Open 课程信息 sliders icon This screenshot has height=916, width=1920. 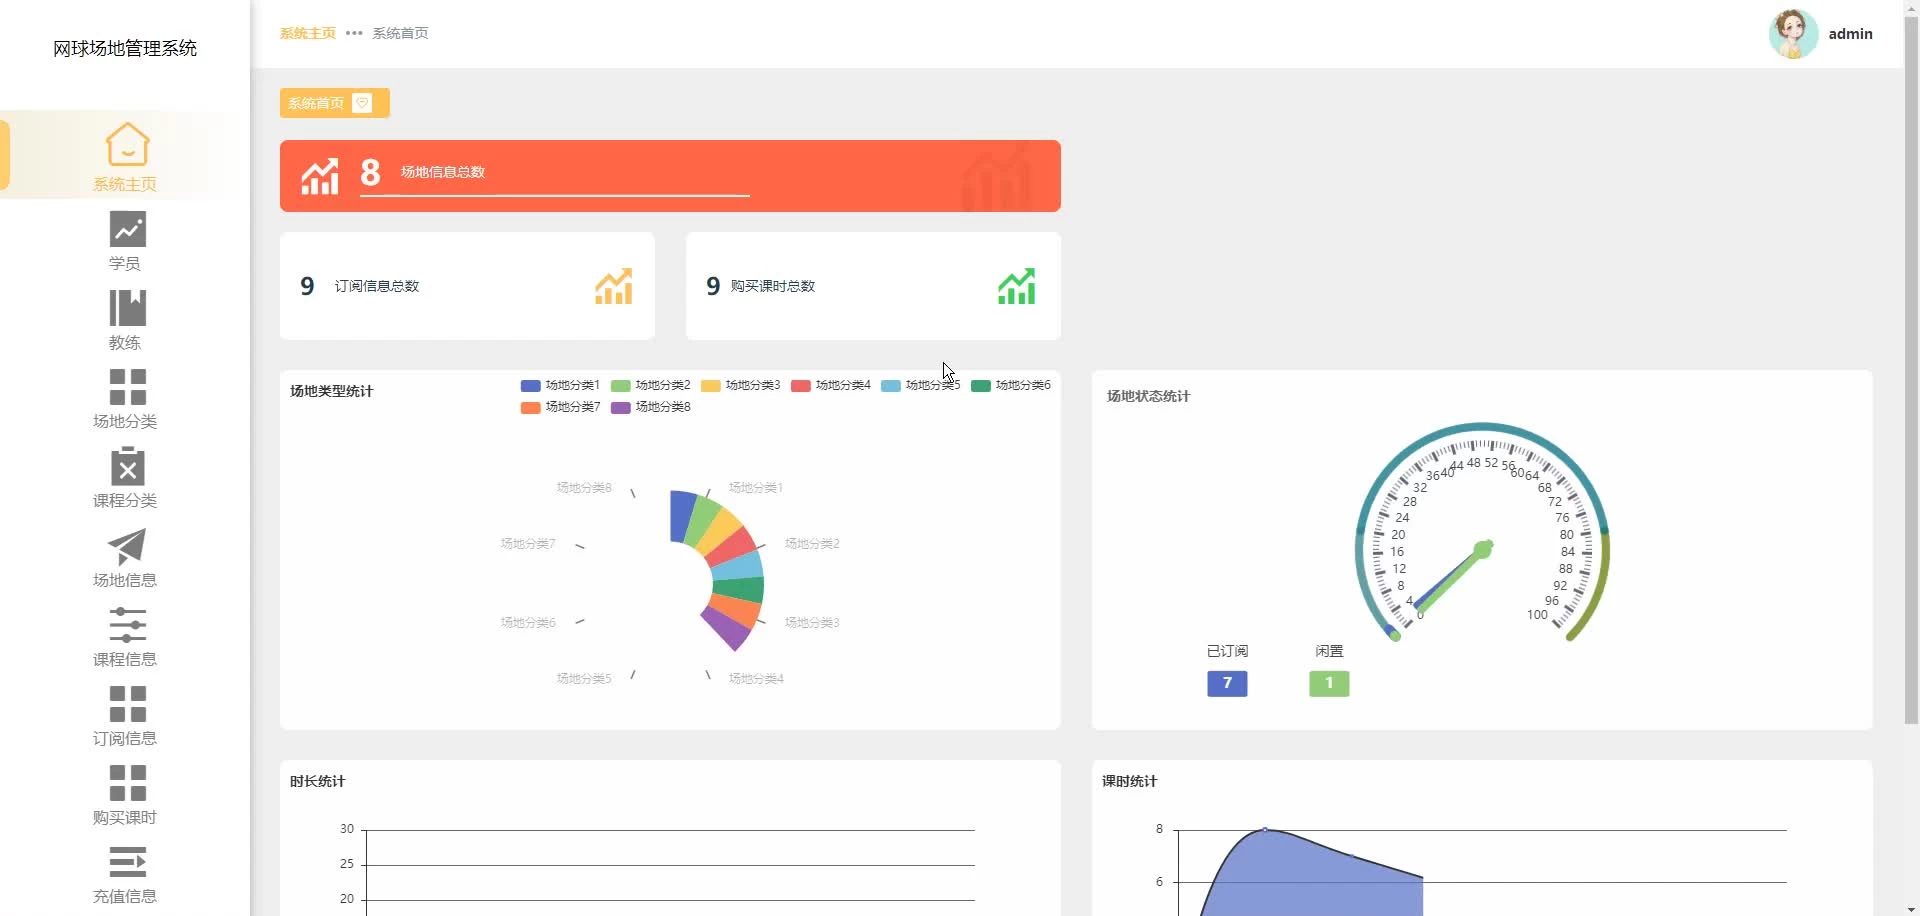(x=127, y=625)
